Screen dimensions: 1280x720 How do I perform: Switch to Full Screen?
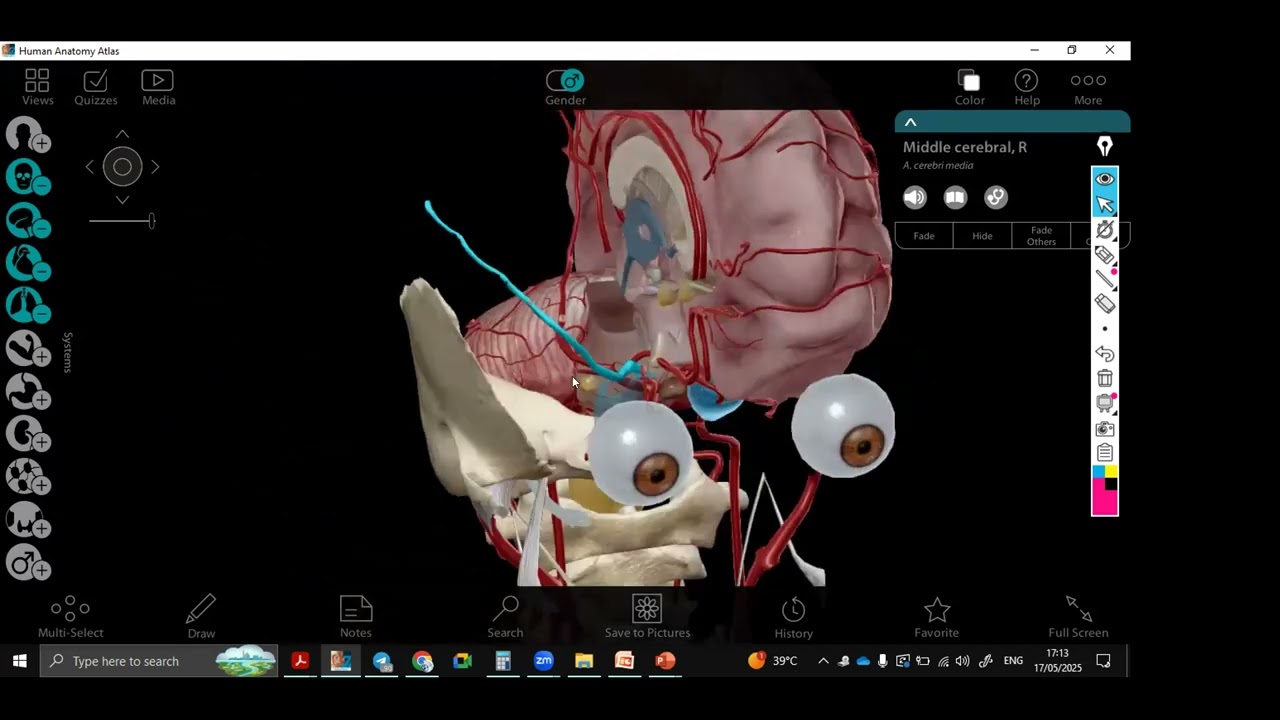pyautogui.click(x=1078, y=616)
